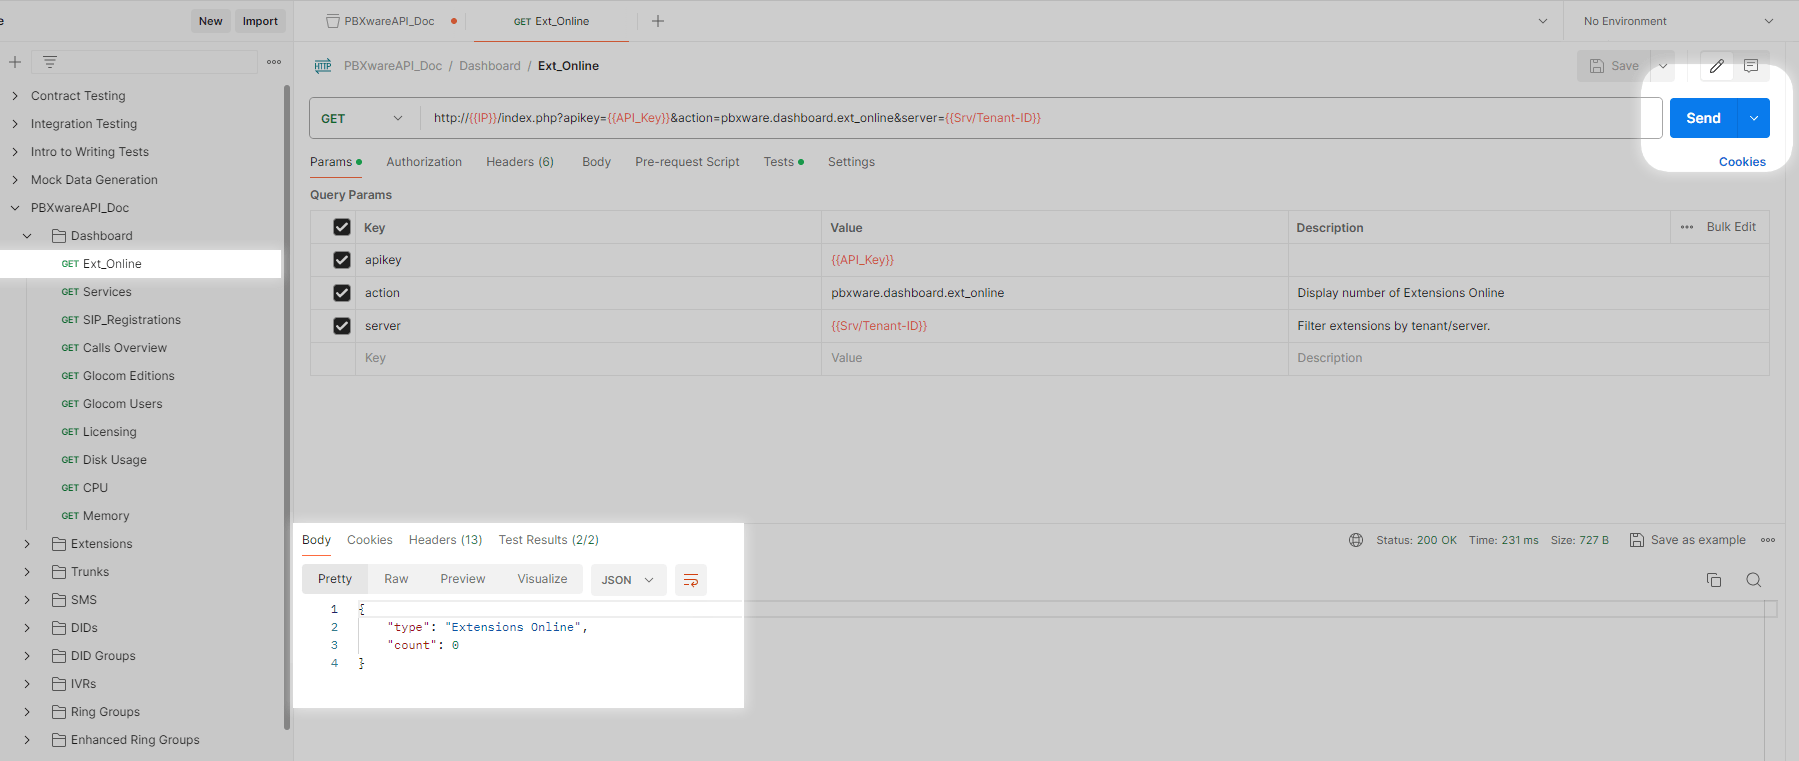
Task: Toggle response word wrap icon
Action: coord(691,580)
